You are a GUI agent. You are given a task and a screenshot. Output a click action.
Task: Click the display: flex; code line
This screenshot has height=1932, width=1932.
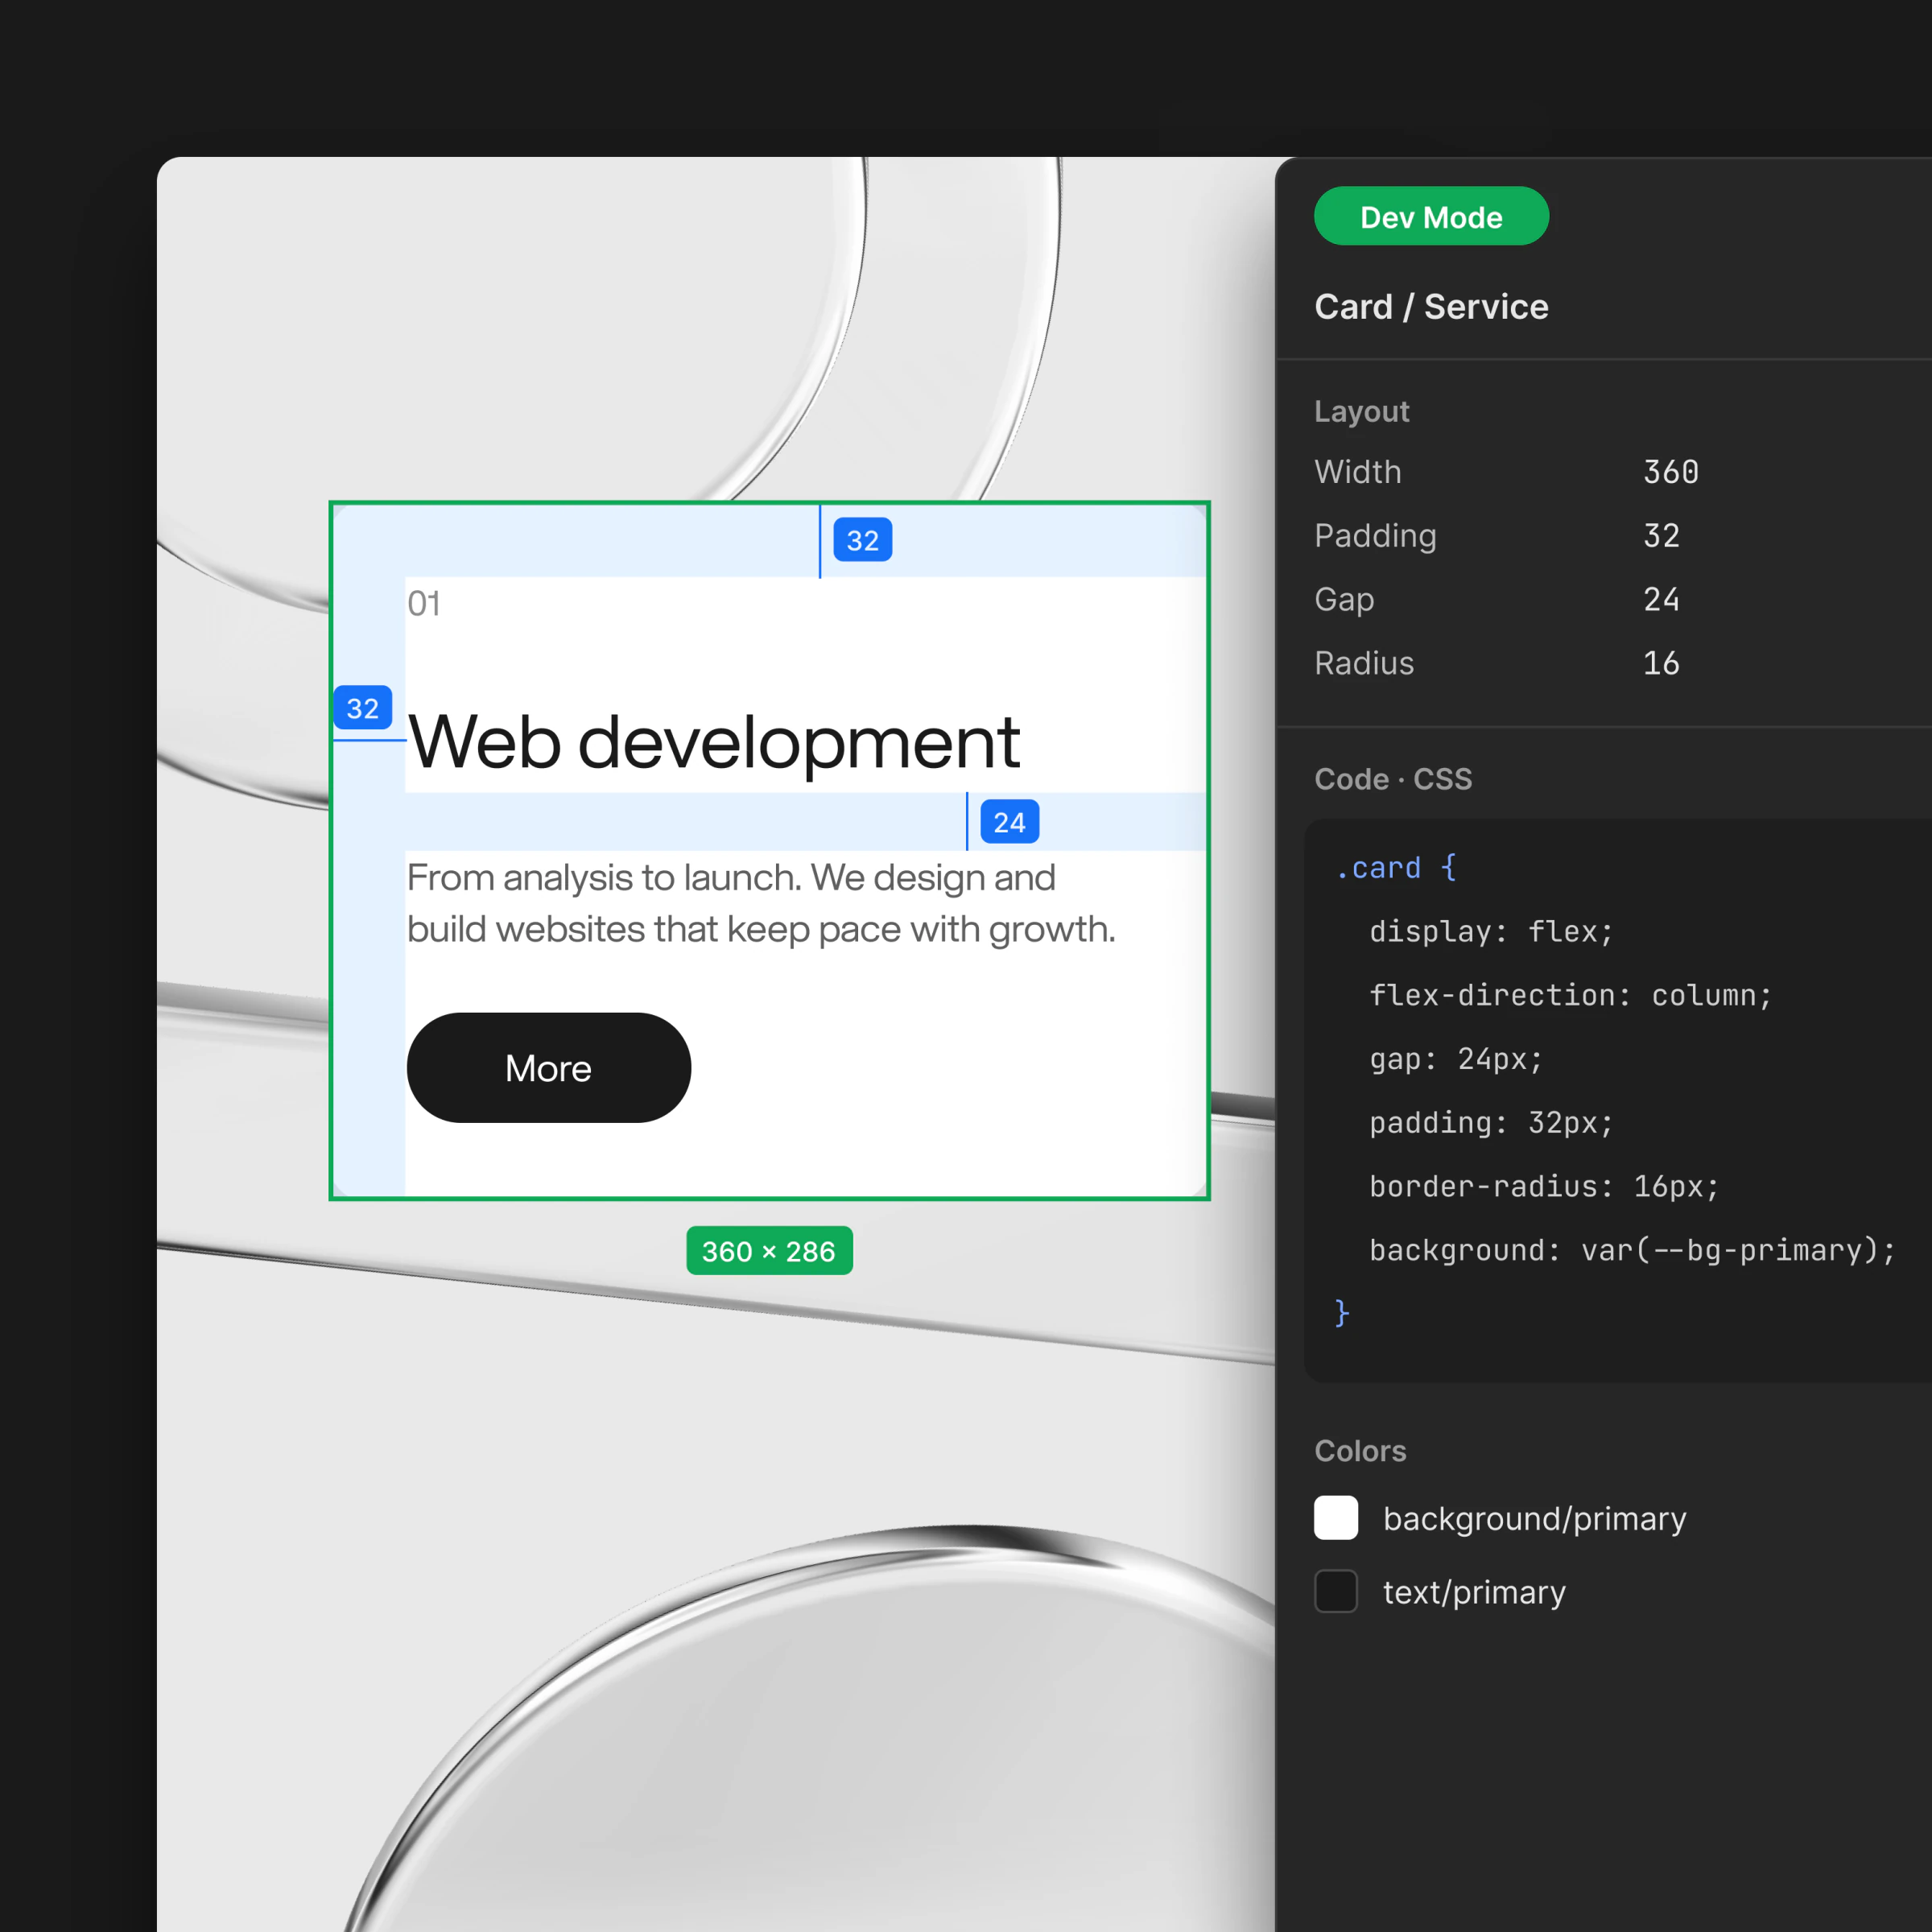coord(1491,932)
